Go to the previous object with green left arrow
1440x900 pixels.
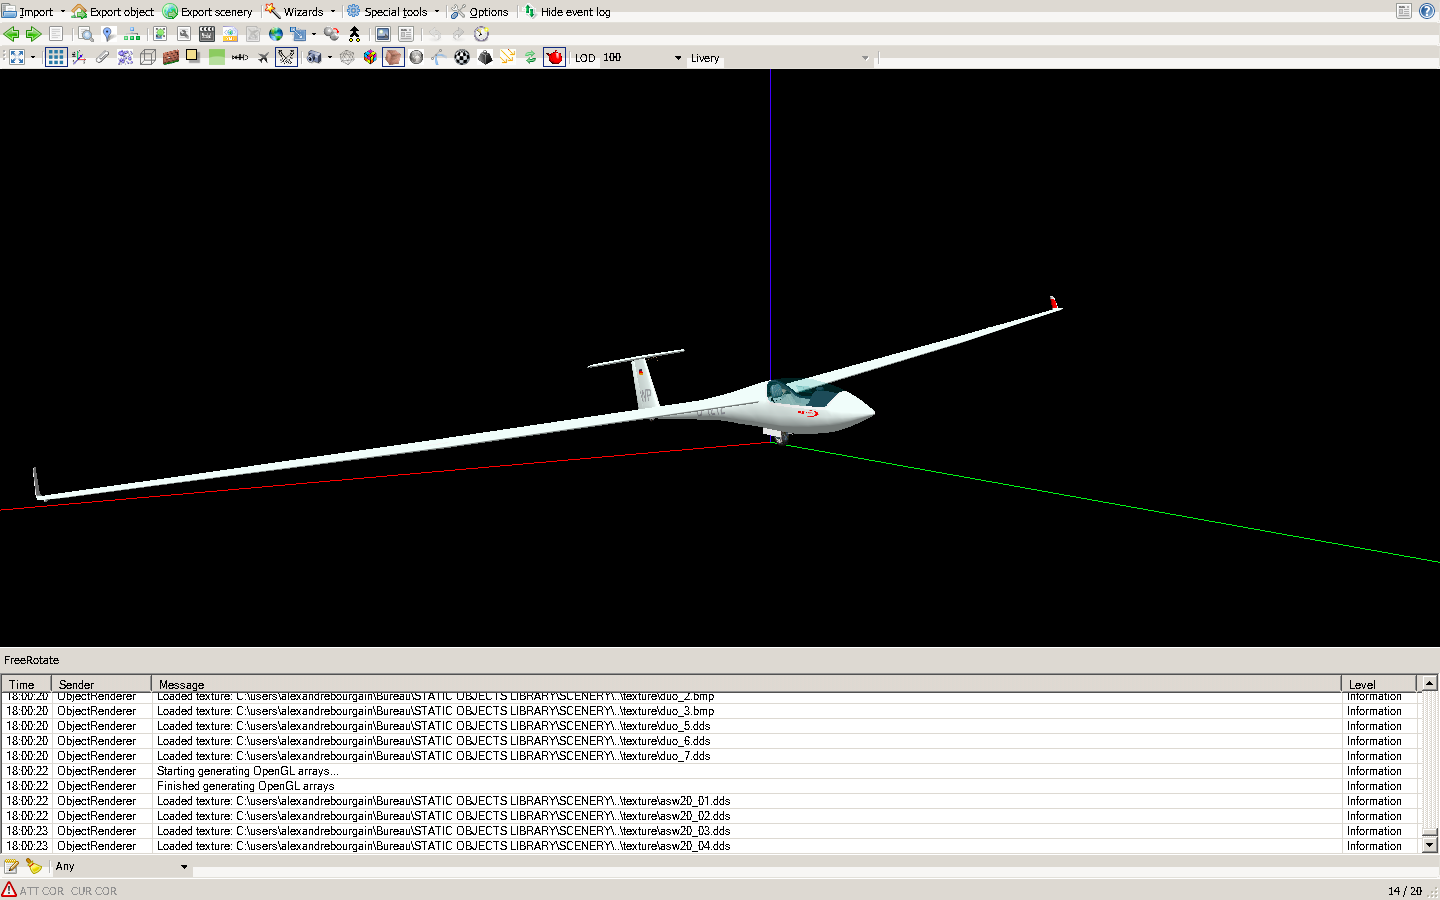[x=12, y=34]
